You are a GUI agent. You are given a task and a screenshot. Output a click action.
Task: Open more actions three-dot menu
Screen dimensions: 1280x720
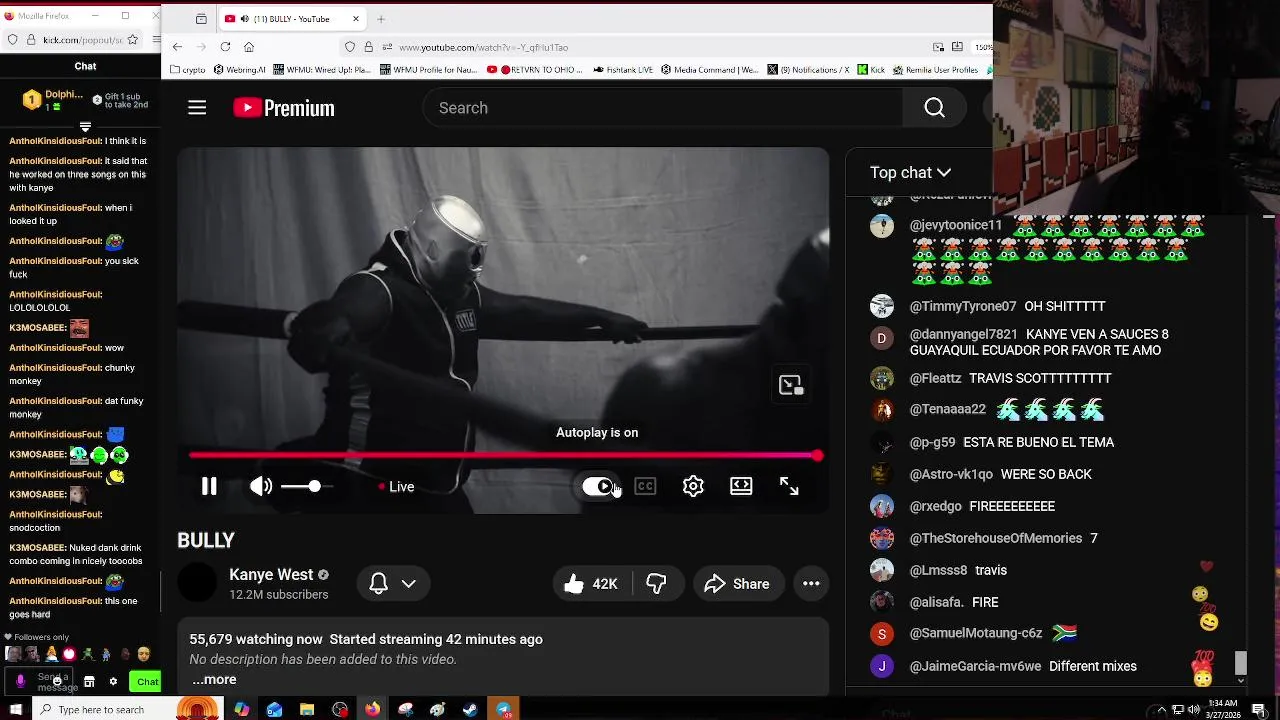tap(811, 584)
